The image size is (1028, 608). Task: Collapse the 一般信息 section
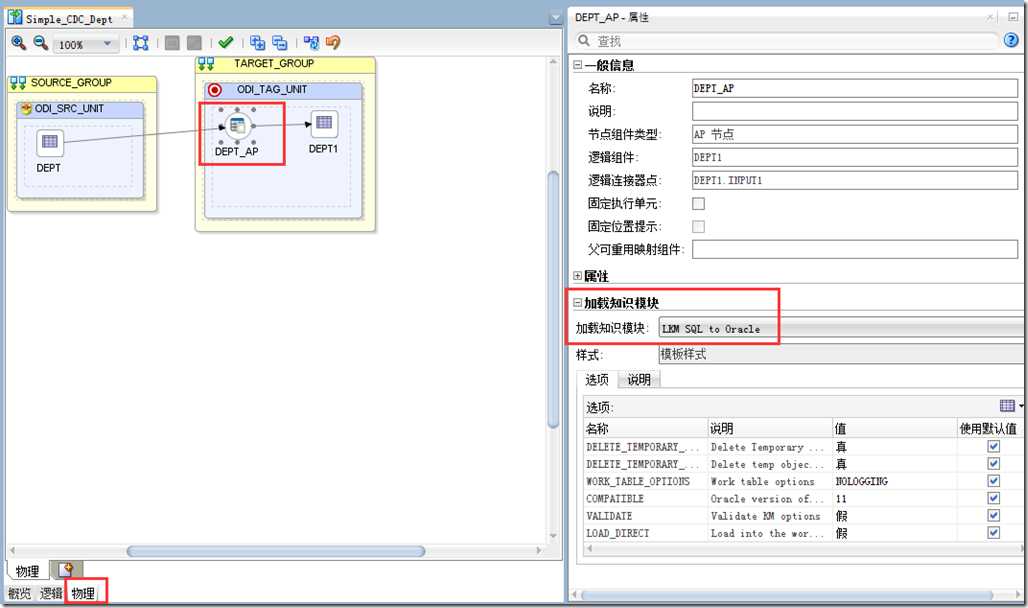point(578,65)
